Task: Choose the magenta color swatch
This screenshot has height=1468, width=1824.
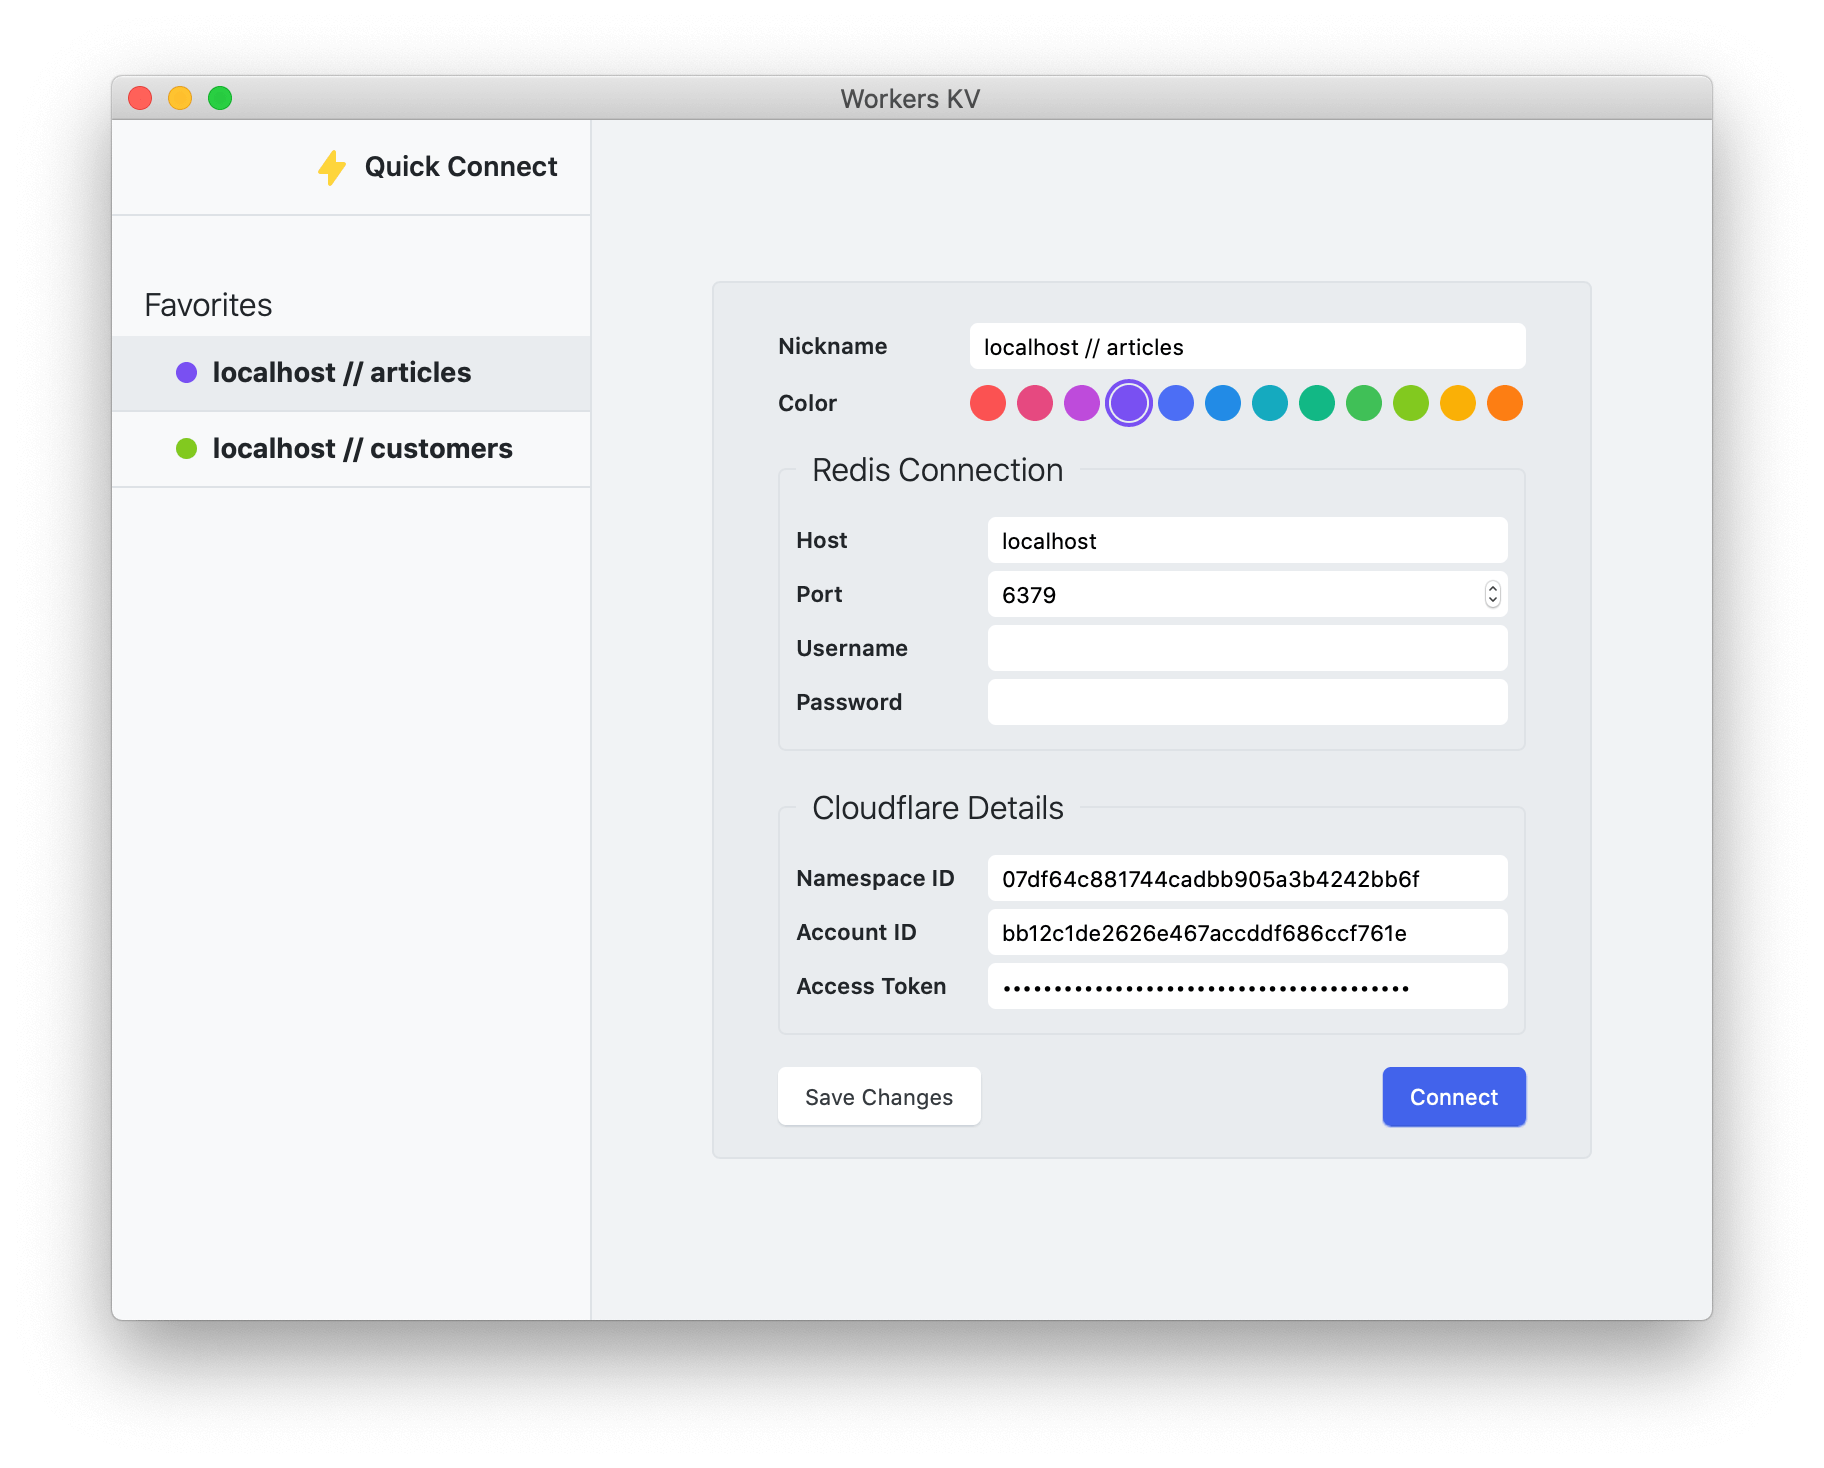Action: coord(1081,403)
